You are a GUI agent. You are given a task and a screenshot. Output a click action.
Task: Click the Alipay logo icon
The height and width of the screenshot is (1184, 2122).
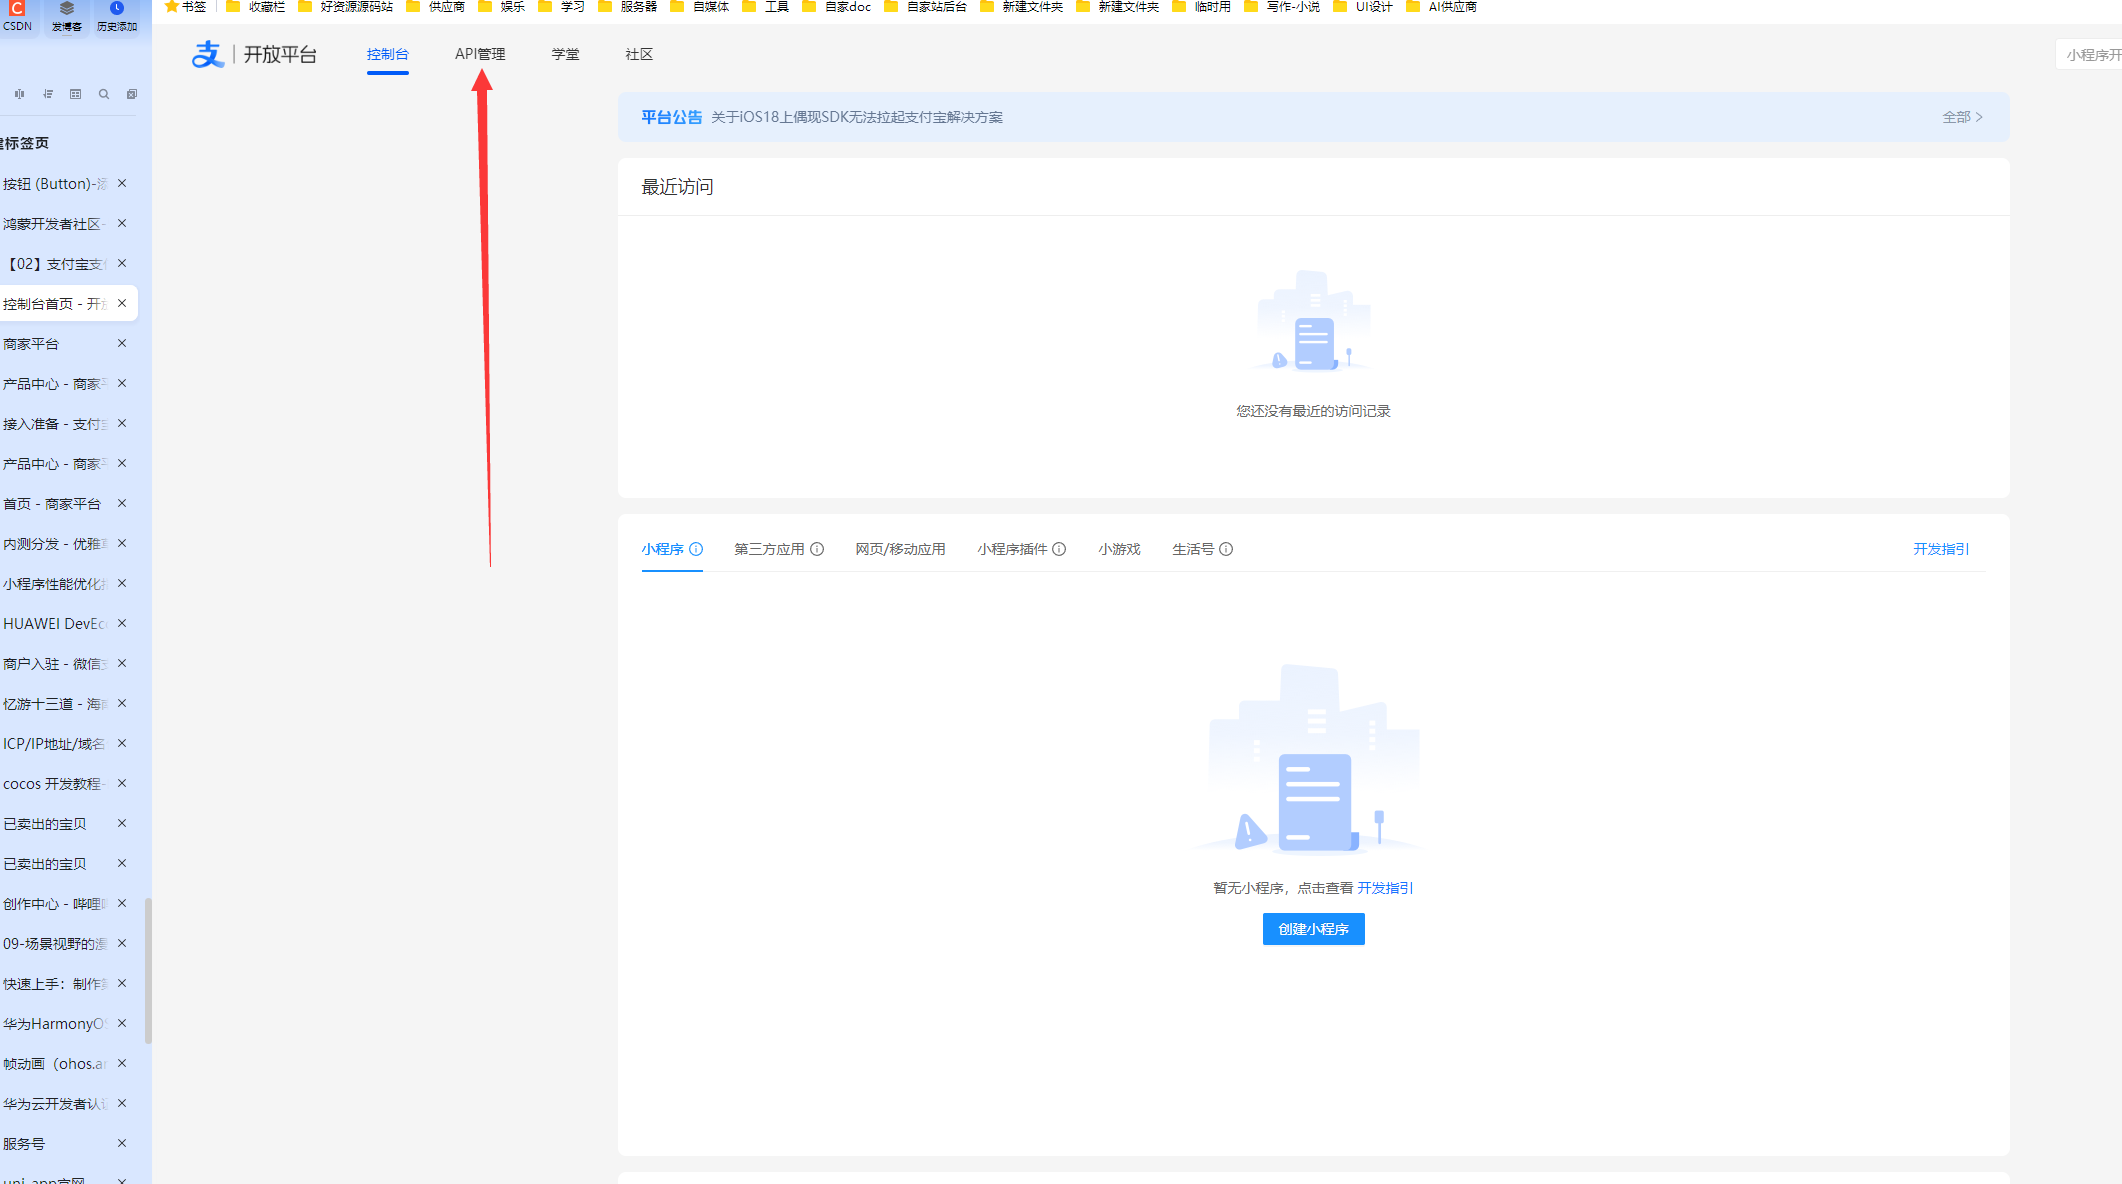pos(207,54)
